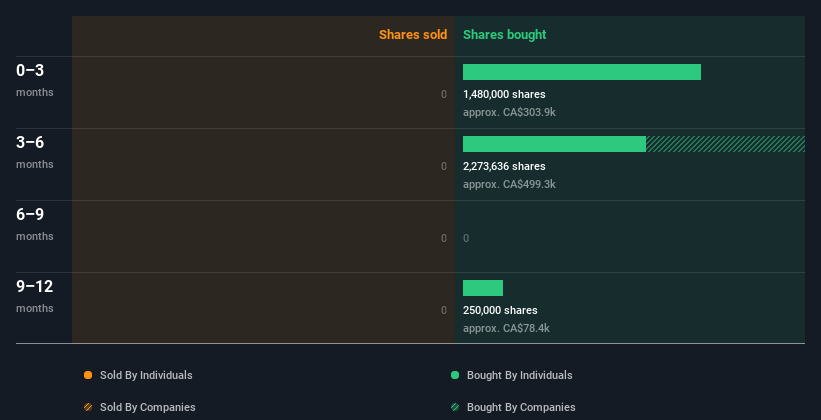Image resolution: width=821 pixels, height=420 pixels.
Task: Click the striped orange Sold By Companies icon
Action: (x=88, y=407)
